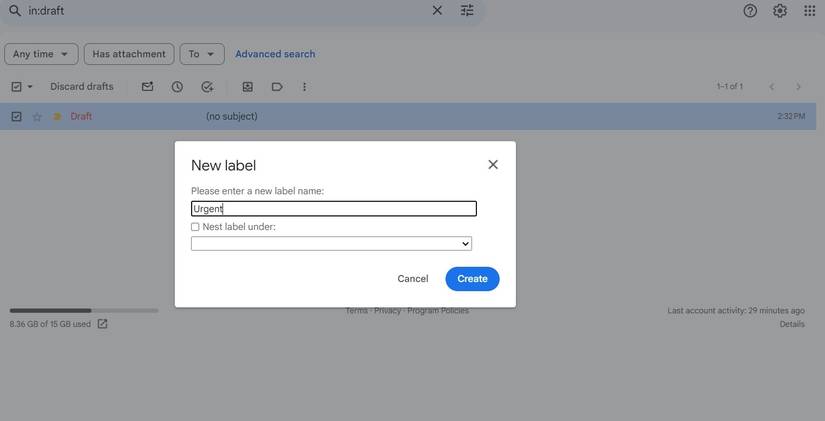Click the in:draft search field

coord(226,11)
